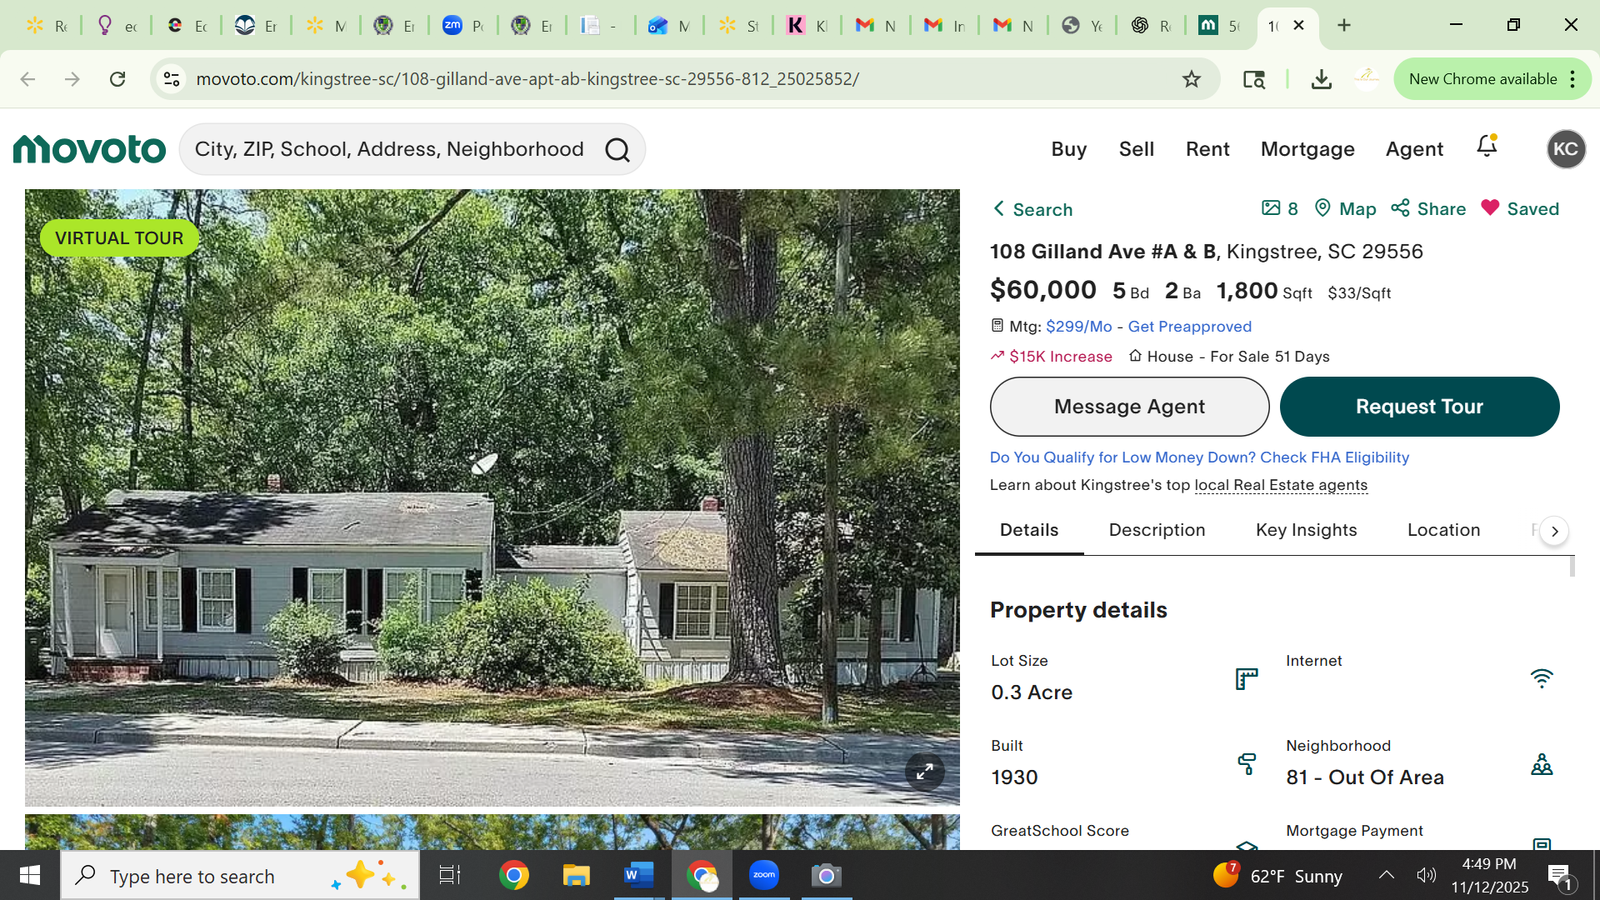
Task: Open the Key Insights tab
Action: coord(1306,530)
